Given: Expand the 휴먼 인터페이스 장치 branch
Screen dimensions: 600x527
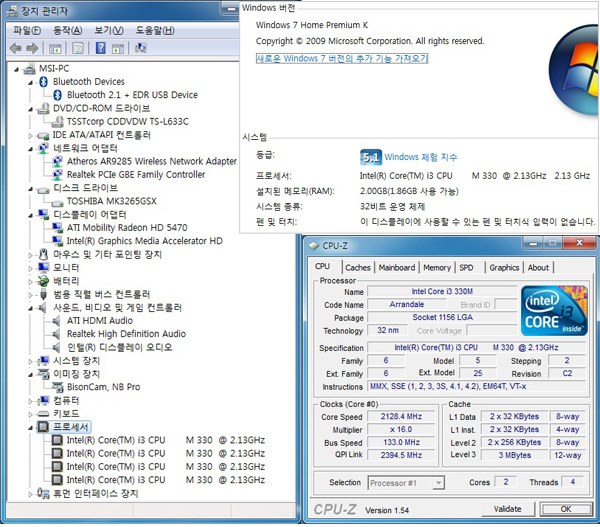Looking at the screenshot, I should click(x=31, y=494).
